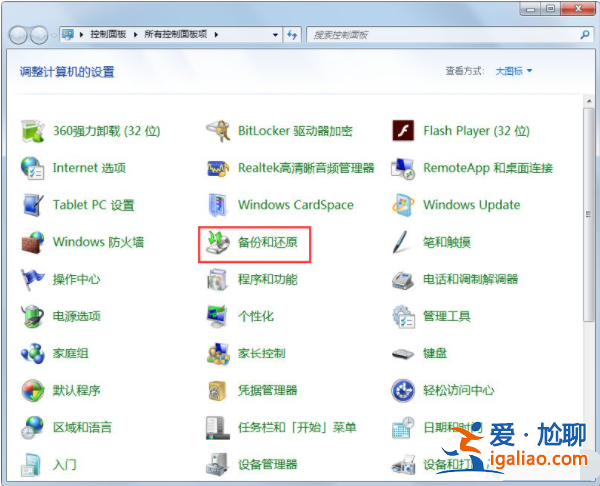Open the 备份和还原 icon
The width and height of the screenshot is (600, 486).
point(218,242)
